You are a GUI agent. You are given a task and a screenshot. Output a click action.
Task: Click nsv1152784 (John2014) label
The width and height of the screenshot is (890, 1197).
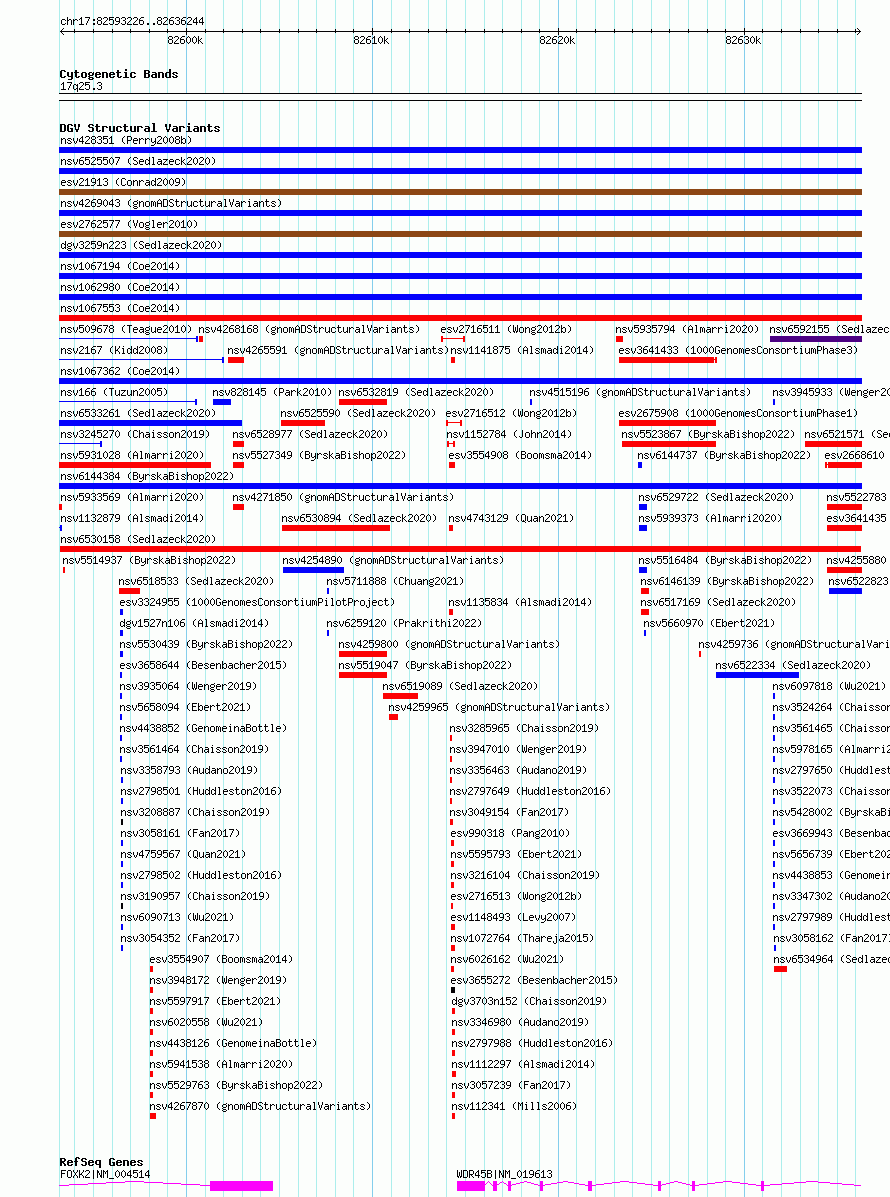[509, 434]
